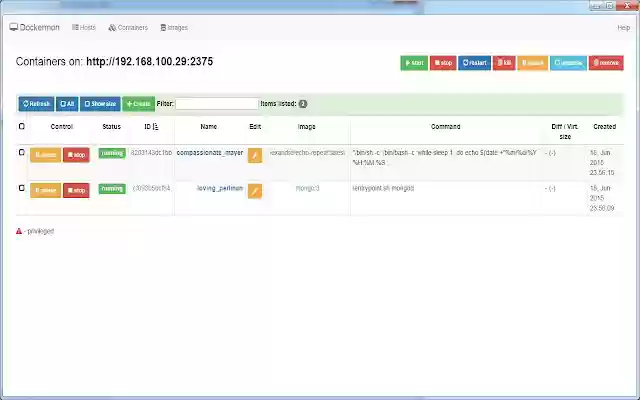
Task: Refresh the containers list
Action: 36,104
